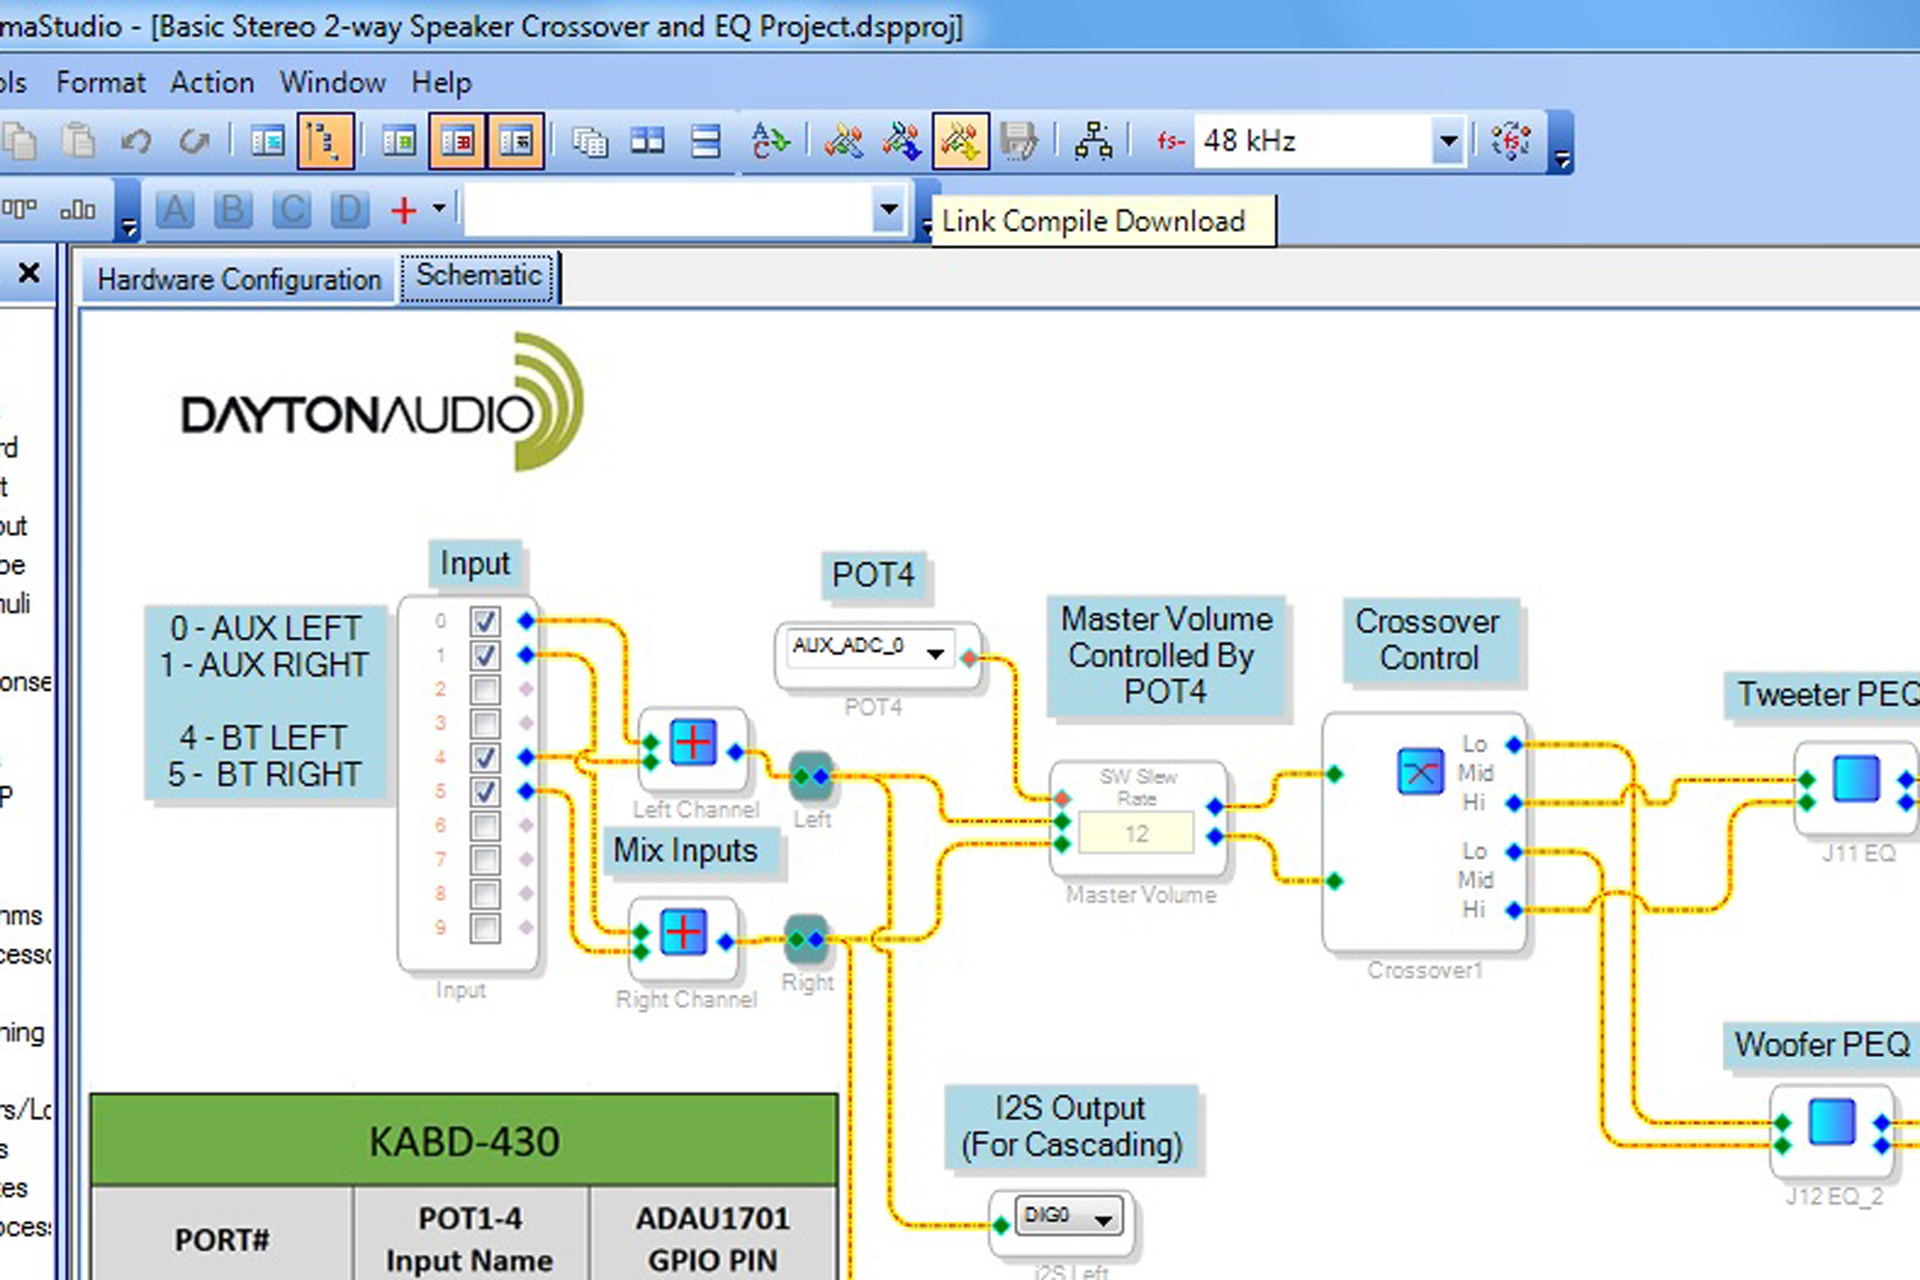This screenshot has height=1280, width=1920.
Task: Switch to Hardware Configuration tab
Action: (239, 279)
